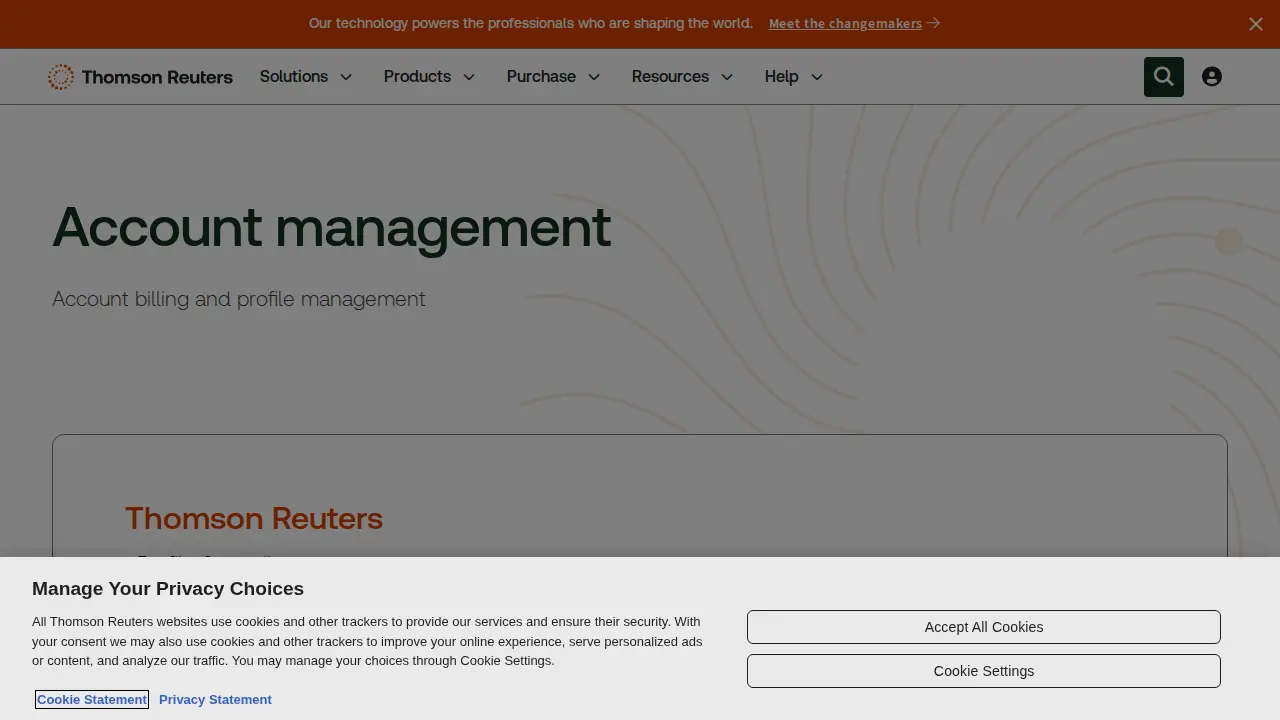Click the Thomson Reuters logo
The width and height of the screenshot is (1280, 720).
tap(140, 77)
